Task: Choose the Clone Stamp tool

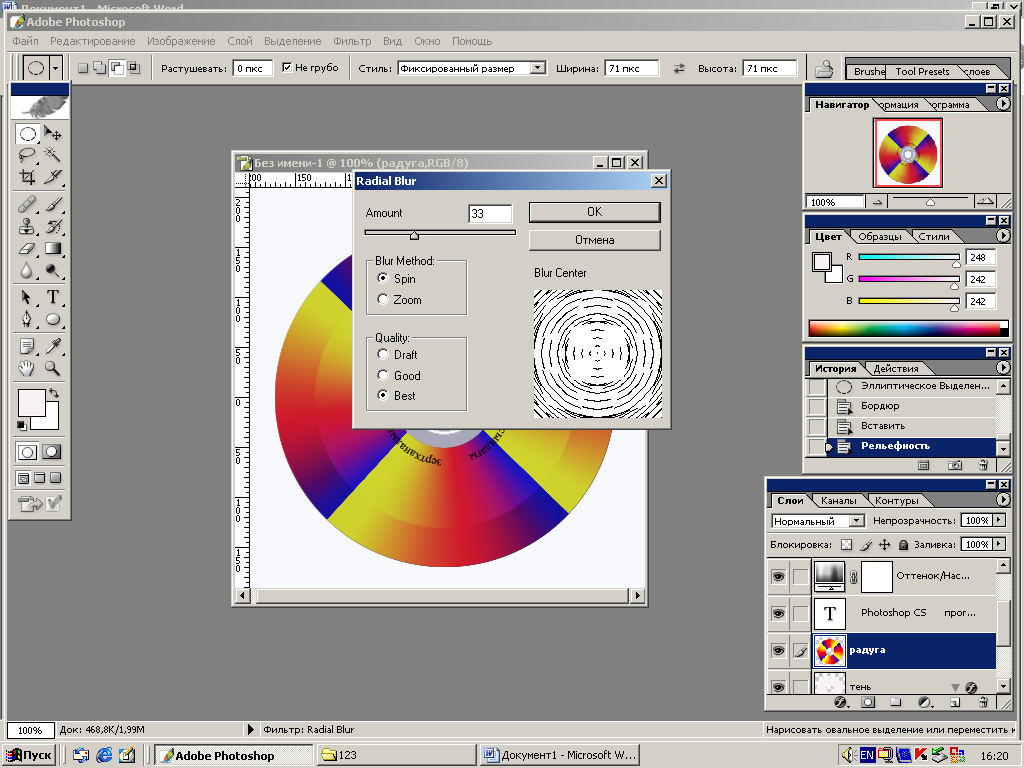Action: [x=27, y=227]
